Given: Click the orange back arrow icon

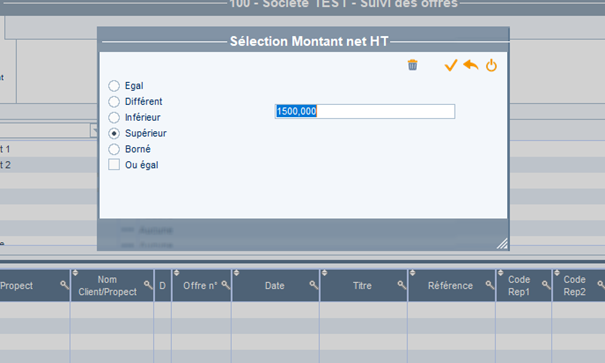Looking at the screenshot, I should 471,64.
